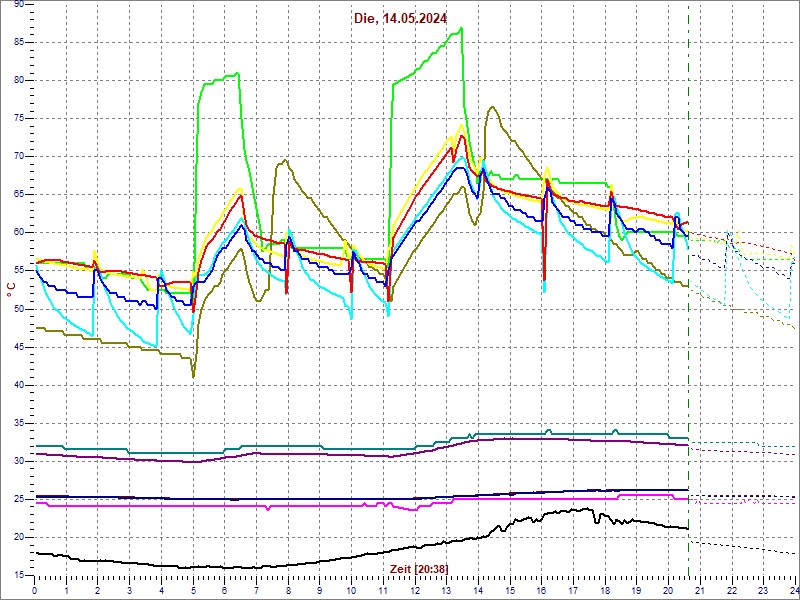Select hour 9 on the time axis

pos(320,590)
